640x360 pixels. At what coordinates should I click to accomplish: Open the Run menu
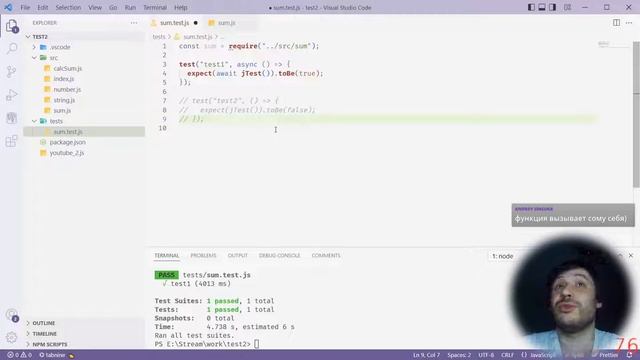point(130,7)
